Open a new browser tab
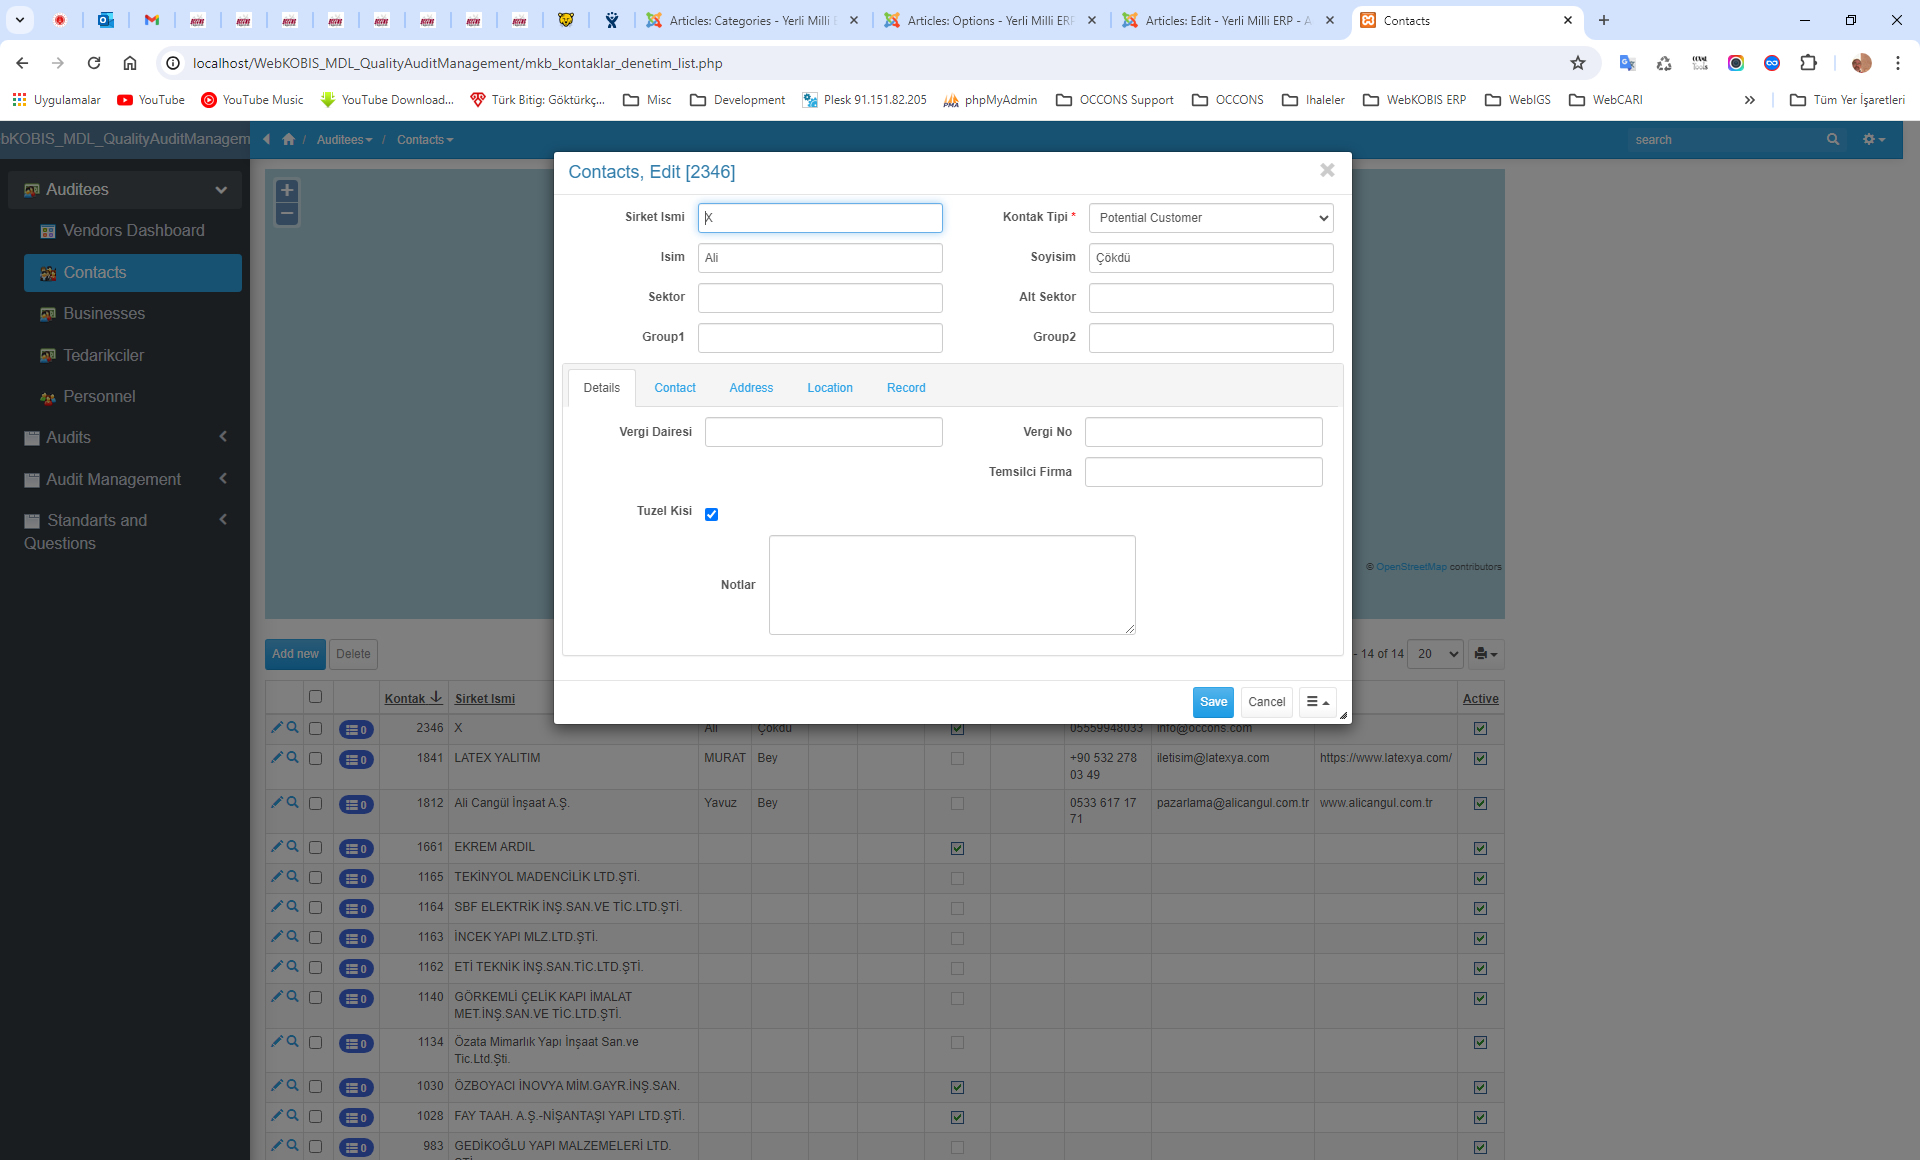This screenshot has width=1920, height=1160. (x=1604, y=20)
